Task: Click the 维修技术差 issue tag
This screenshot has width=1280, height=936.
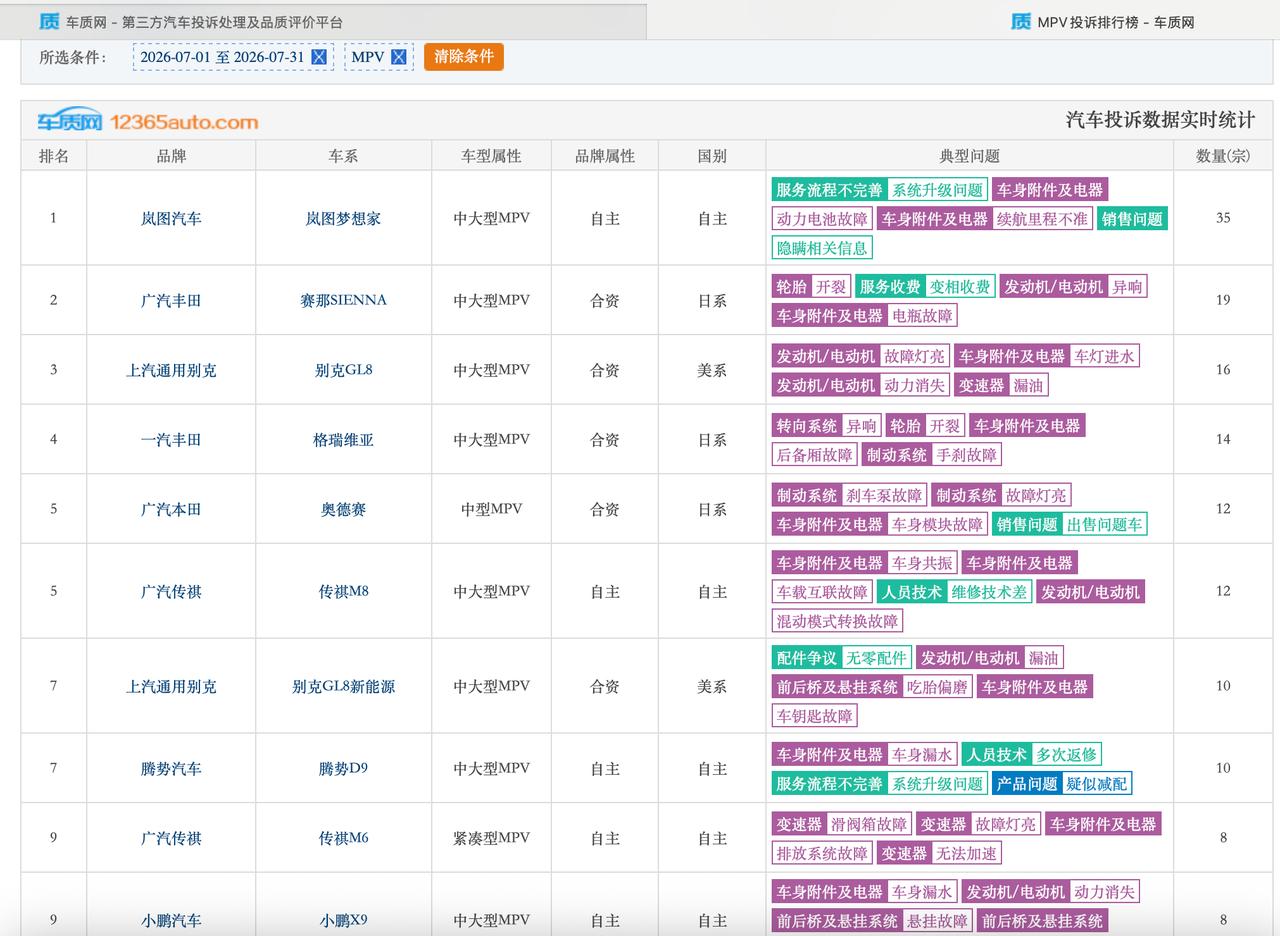Action: [x=988, y=592]
